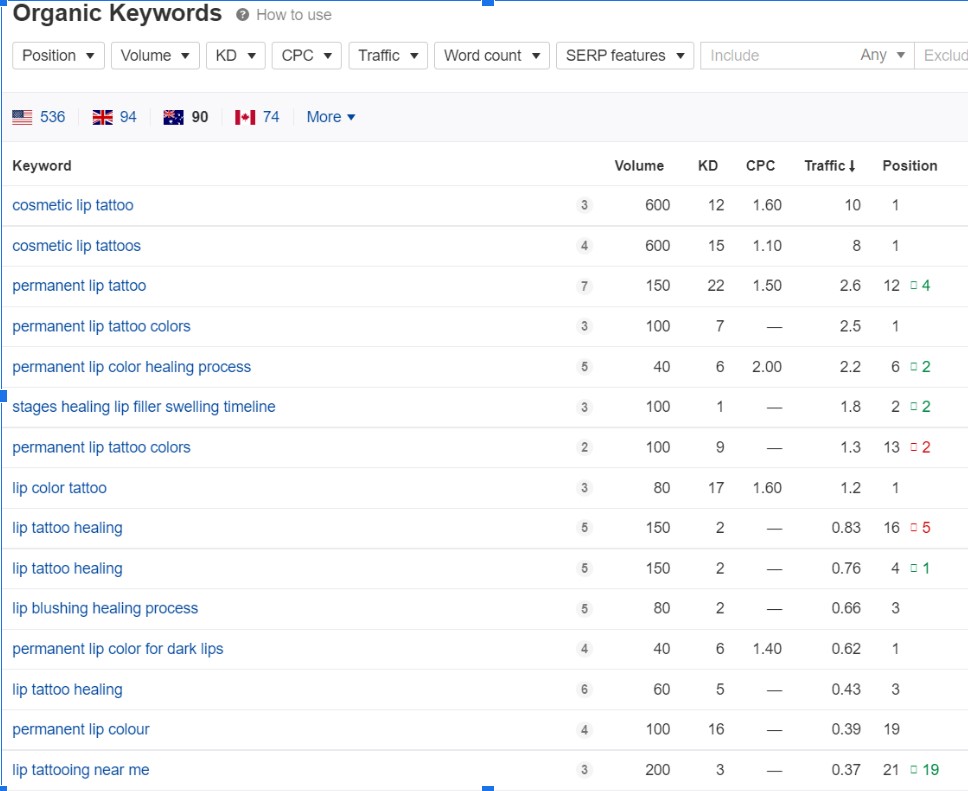Viewport: 968px width, 791px height.
Task: Expand the SERP features filter dropdown
Action: pyautogui.click(x=625, y=56)
